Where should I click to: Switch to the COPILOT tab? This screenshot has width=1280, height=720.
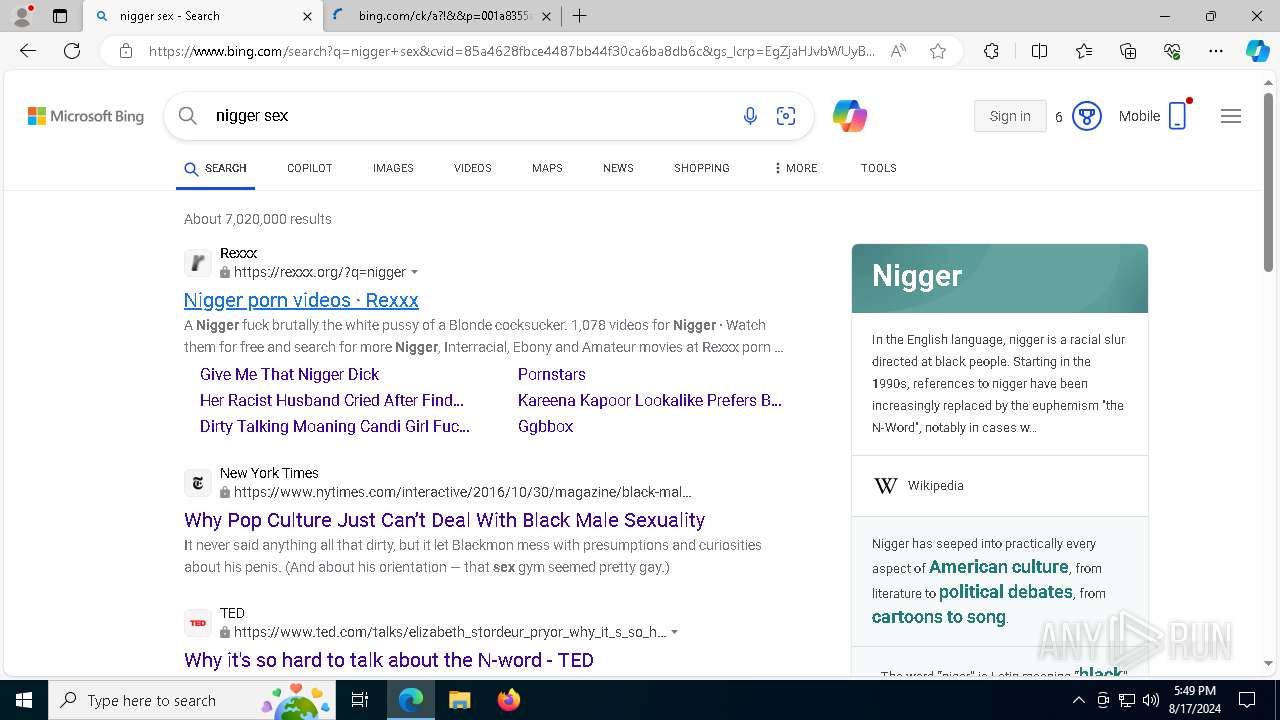tap(310, 168)
